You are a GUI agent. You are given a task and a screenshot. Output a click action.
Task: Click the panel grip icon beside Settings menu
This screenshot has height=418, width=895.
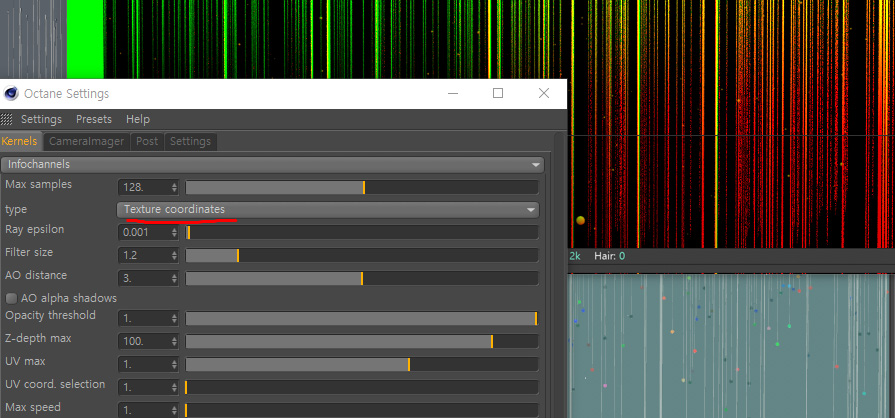coord(6,119)
